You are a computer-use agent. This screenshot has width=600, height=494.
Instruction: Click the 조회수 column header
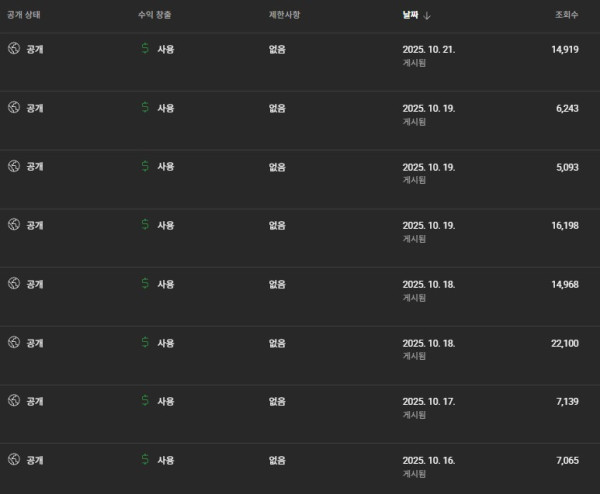click(566, 16)
